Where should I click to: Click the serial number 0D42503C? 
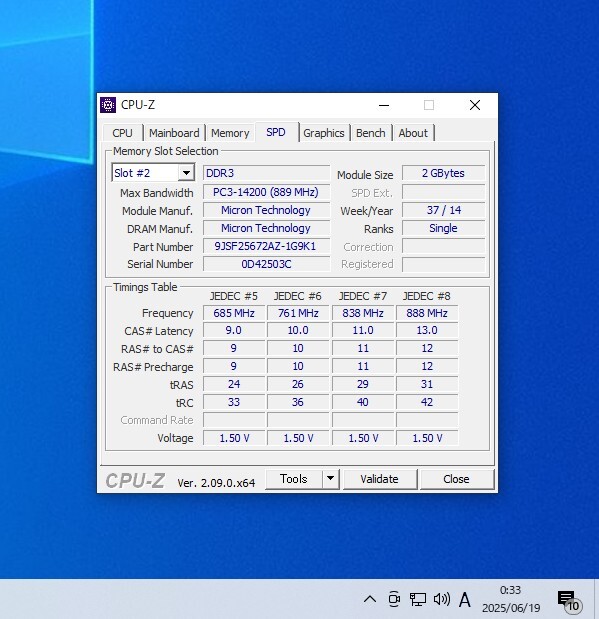267,264
